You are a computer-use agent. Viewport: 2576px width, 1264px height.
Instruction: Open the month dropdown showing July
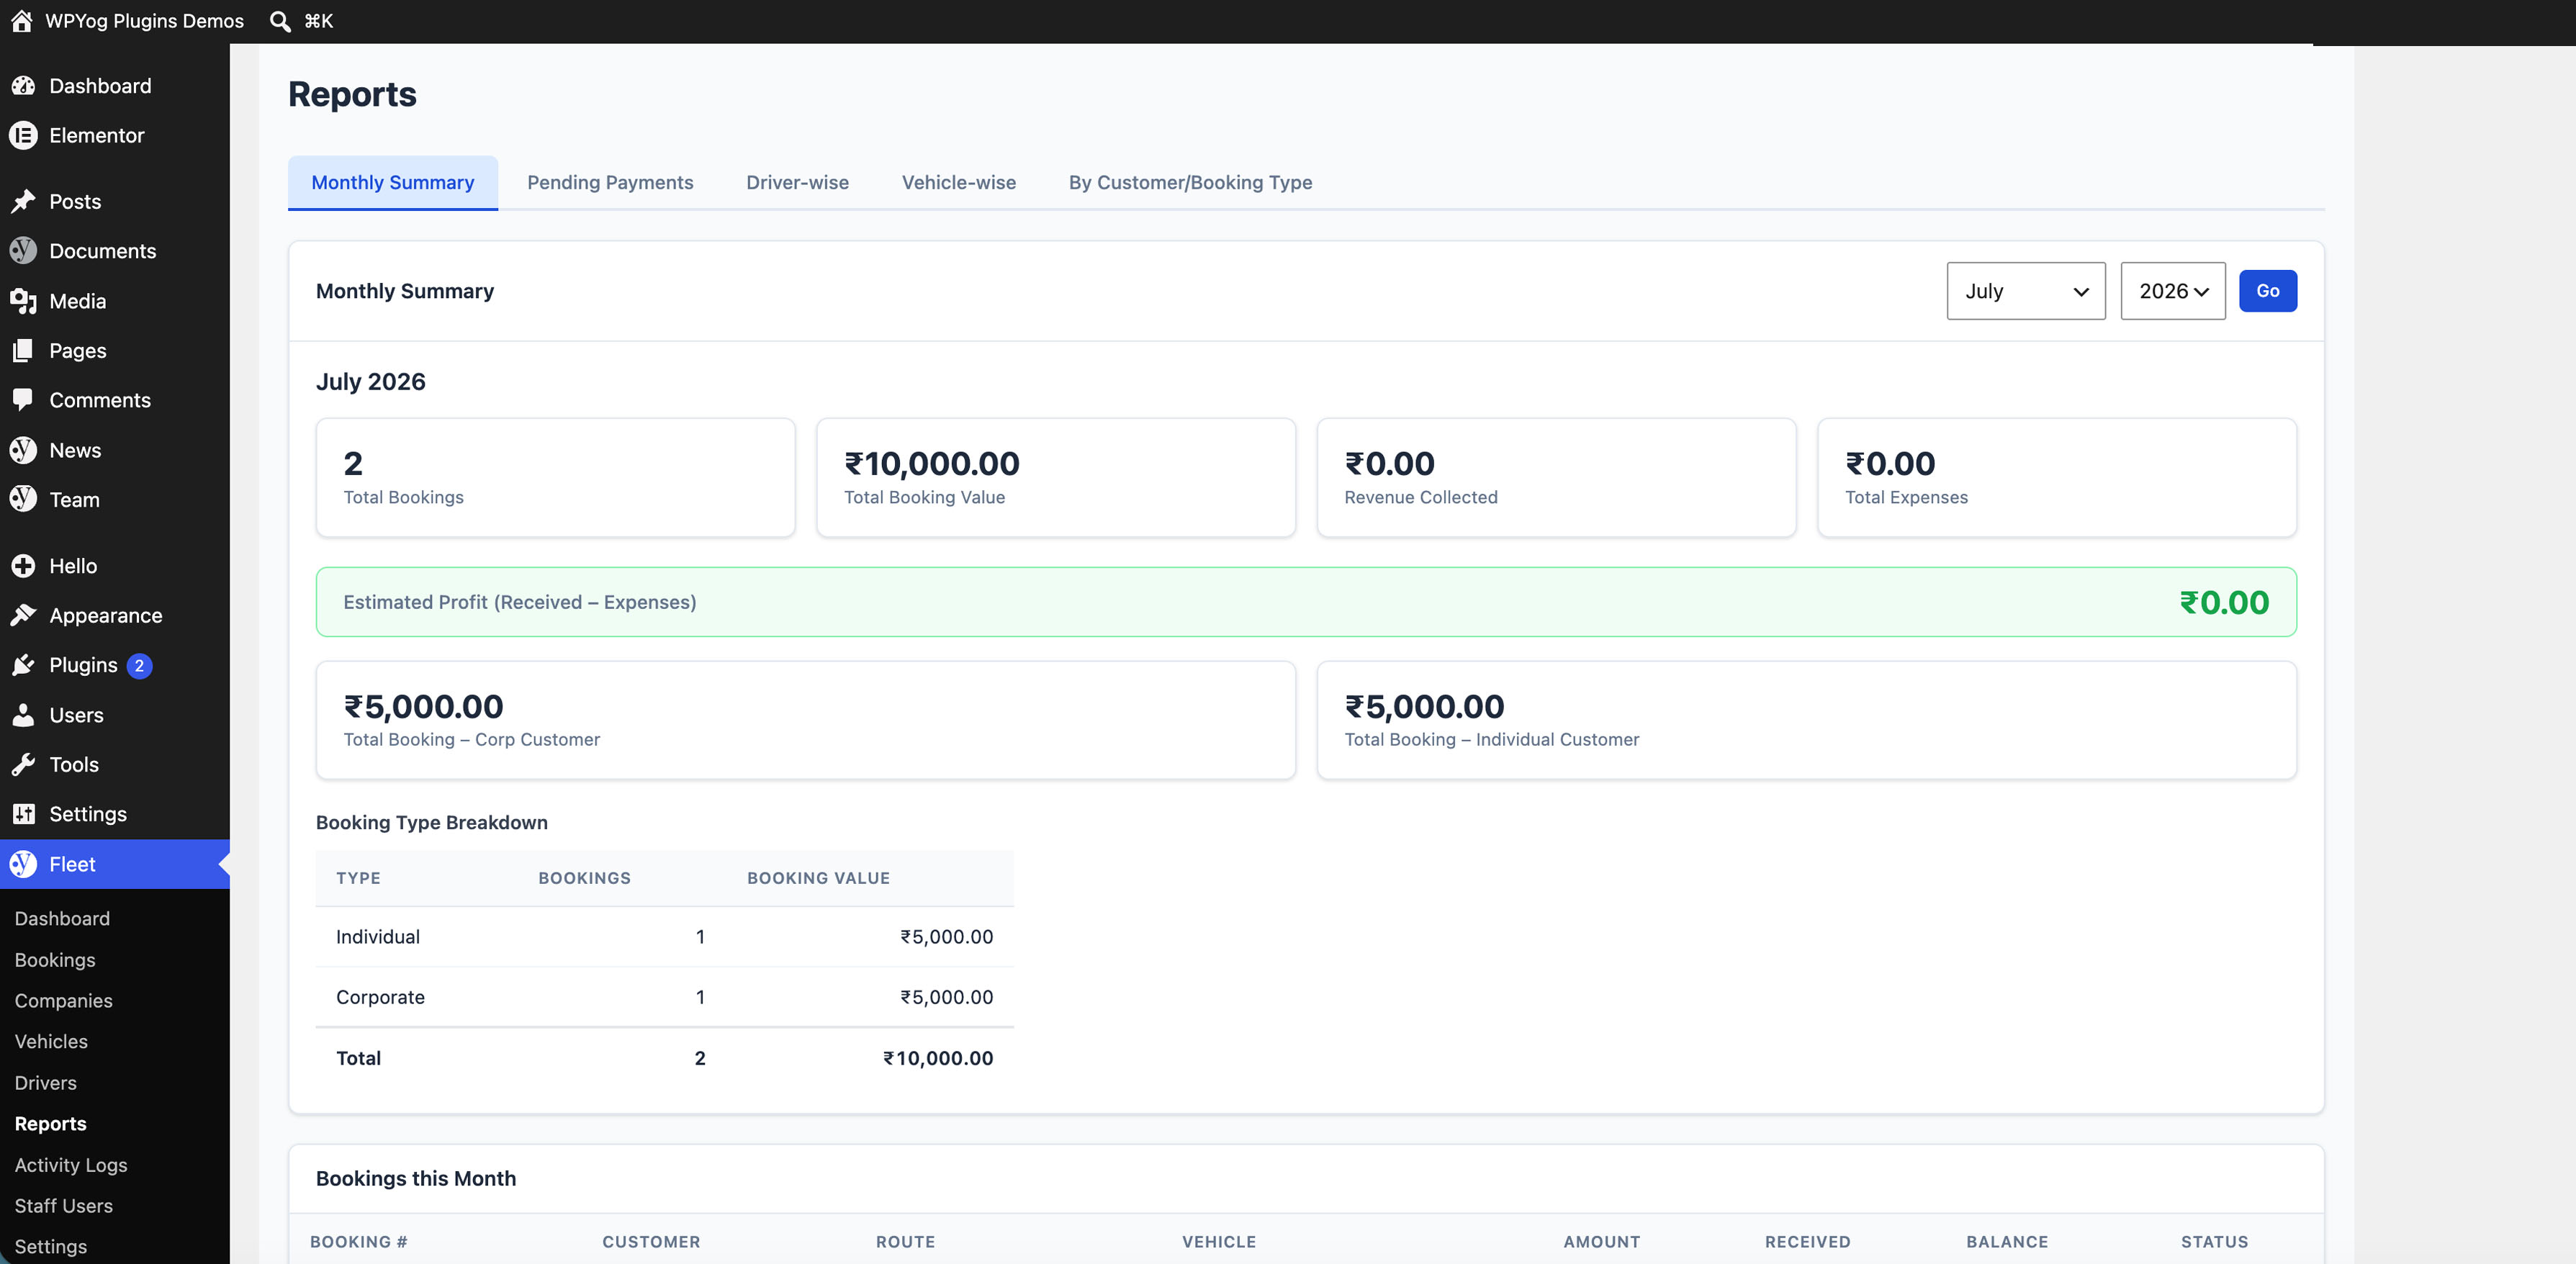click(x=2026, y=291)
